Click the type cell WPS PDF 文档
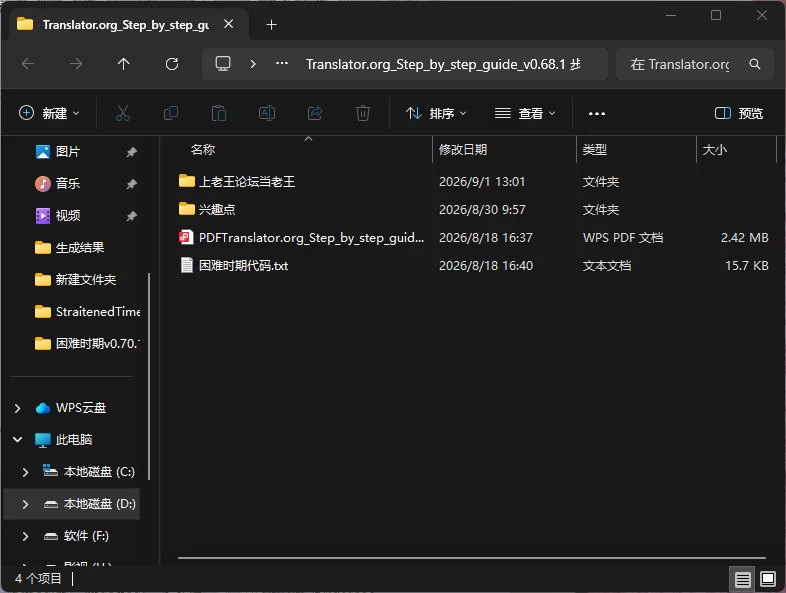 tap(623, 238)
